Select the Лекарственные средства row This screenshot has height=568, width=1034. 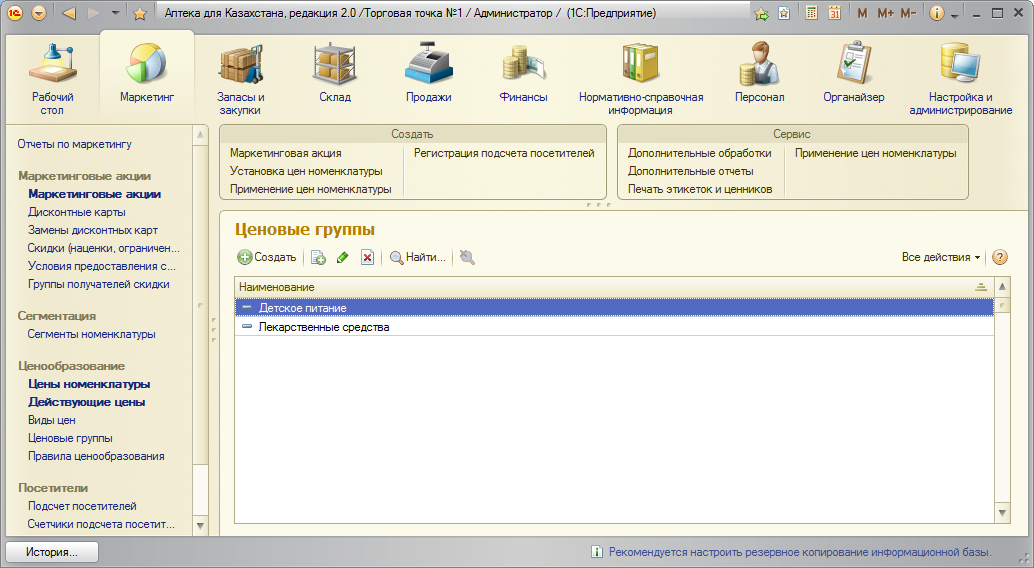click(x=324, y=327)
